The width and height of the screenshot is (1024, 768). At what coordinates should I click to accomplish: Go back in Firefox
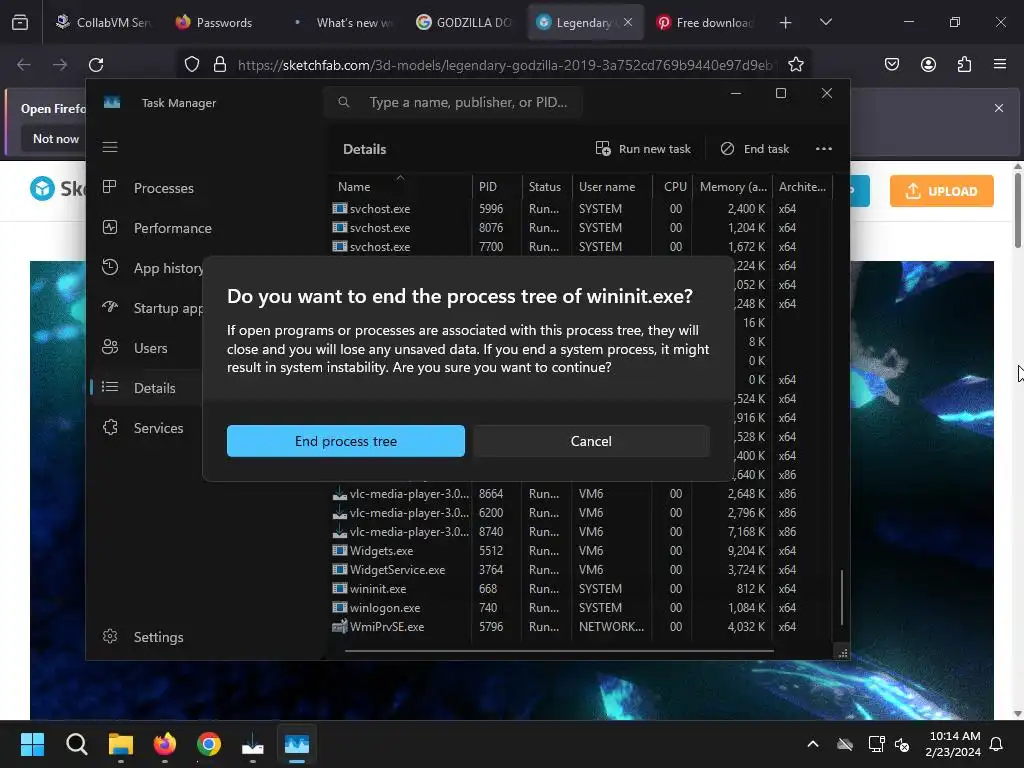click(24, 65)
